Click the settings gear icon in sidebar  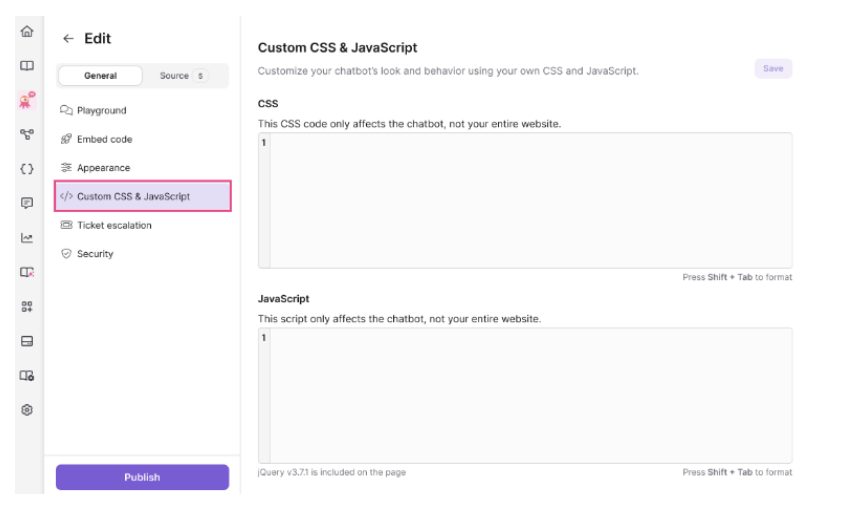point(28,410)
